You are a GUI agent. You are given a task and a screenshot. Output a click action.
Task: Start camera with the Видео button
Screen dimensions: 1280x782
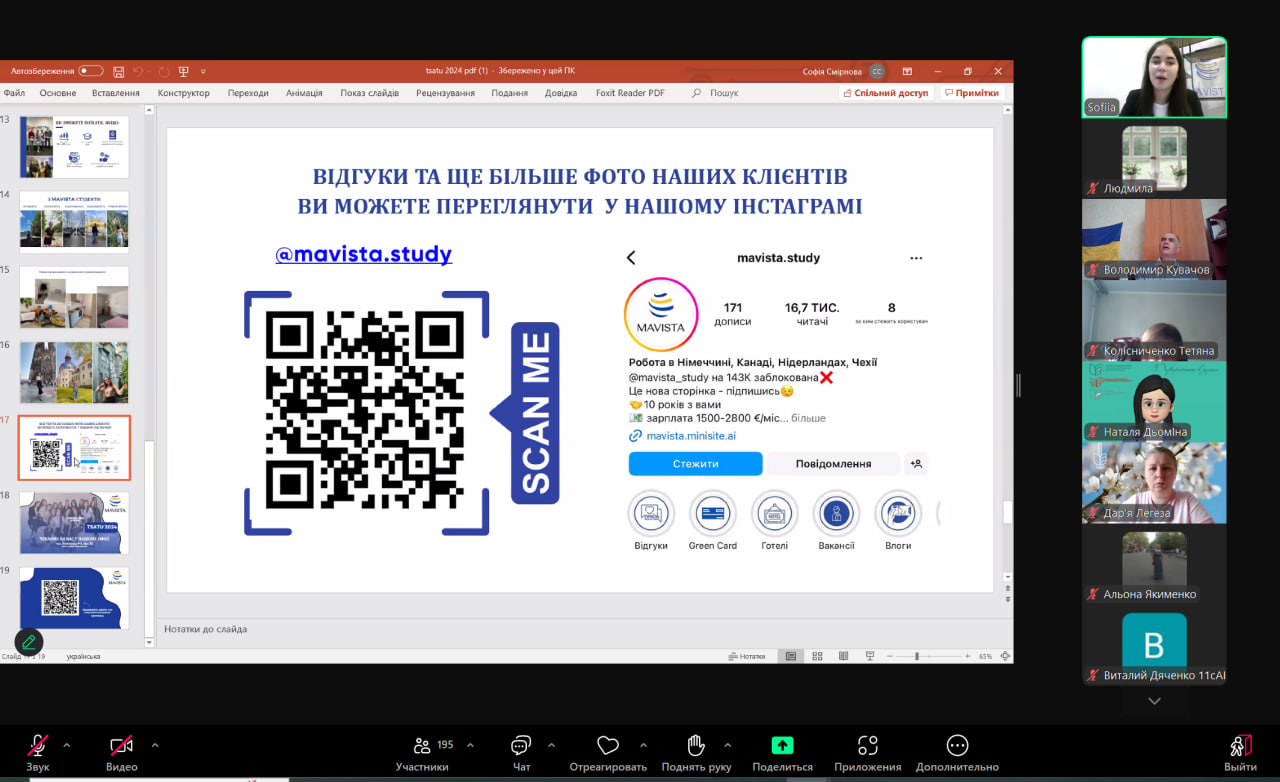pyautogui.click(x=121, y=752)
